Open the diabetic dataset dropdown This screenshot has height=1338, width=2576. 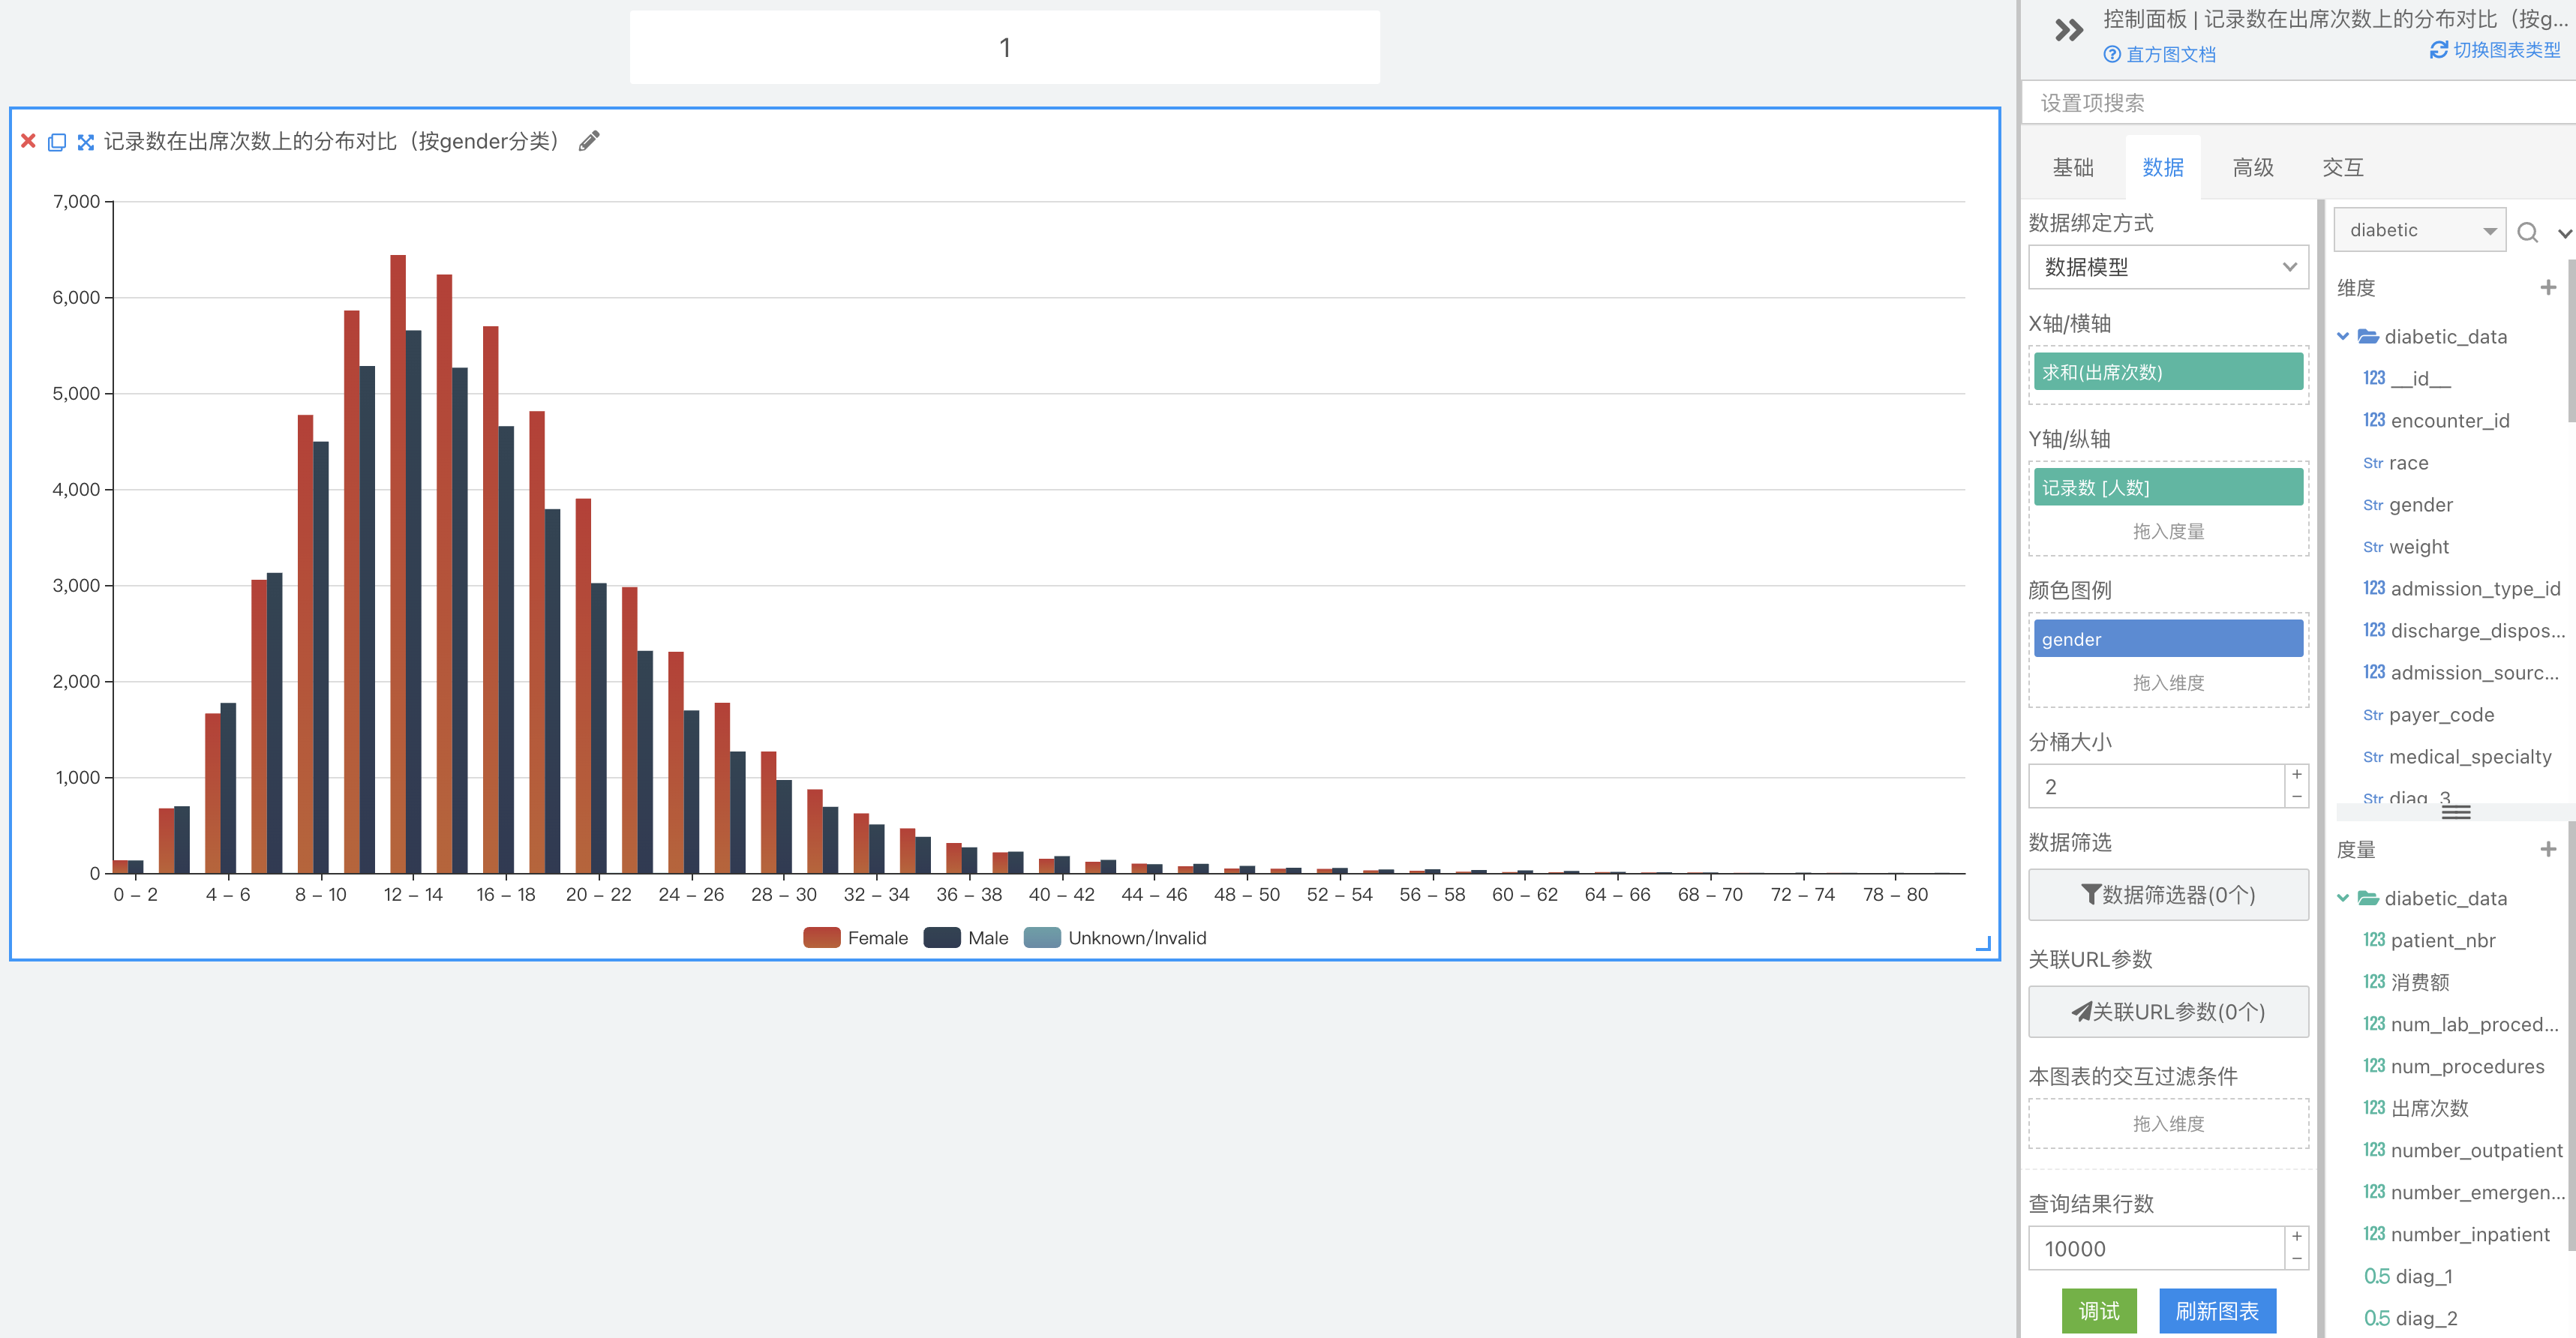coord(2419,230)
